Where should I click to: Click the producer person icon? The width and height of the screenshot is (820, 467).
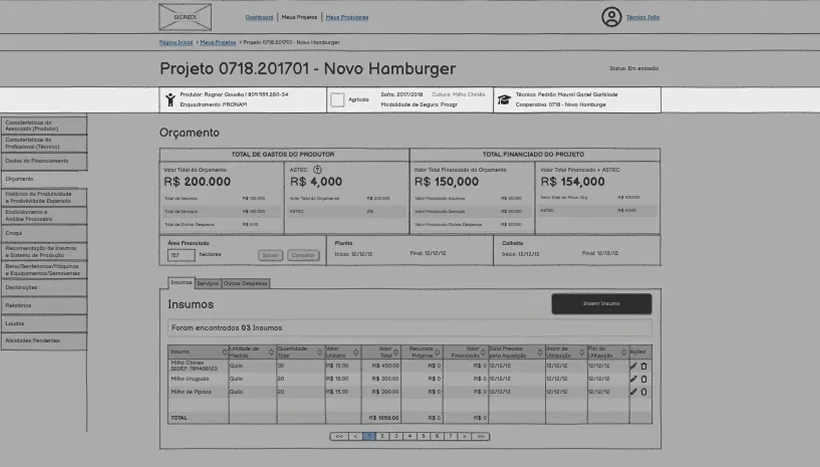pos(170,99)
